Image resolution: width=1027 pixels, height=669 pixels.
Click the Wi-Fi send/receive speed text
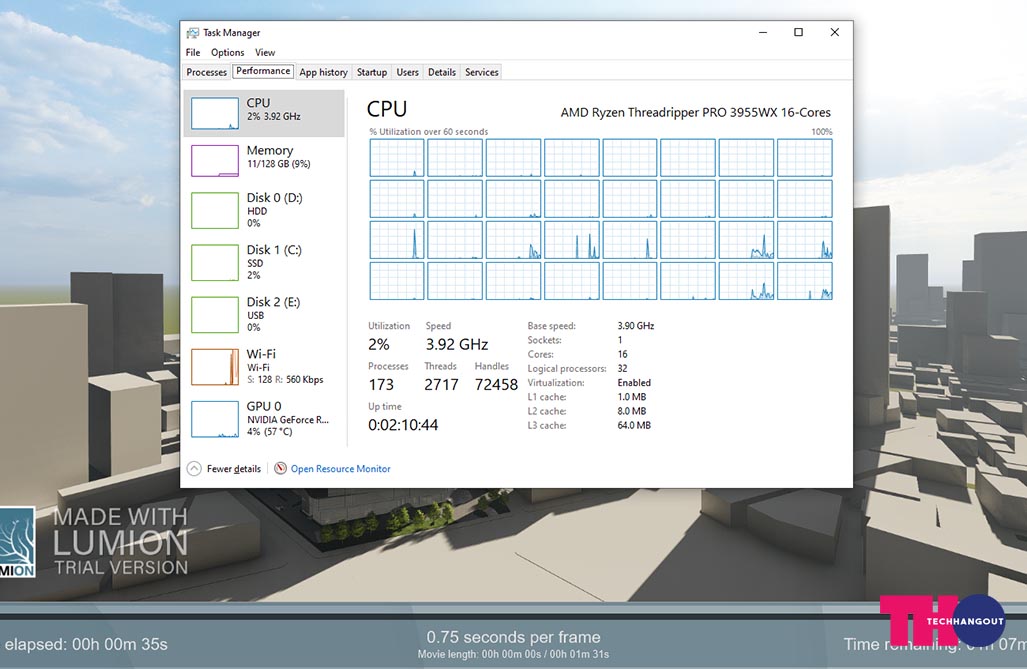285,379
